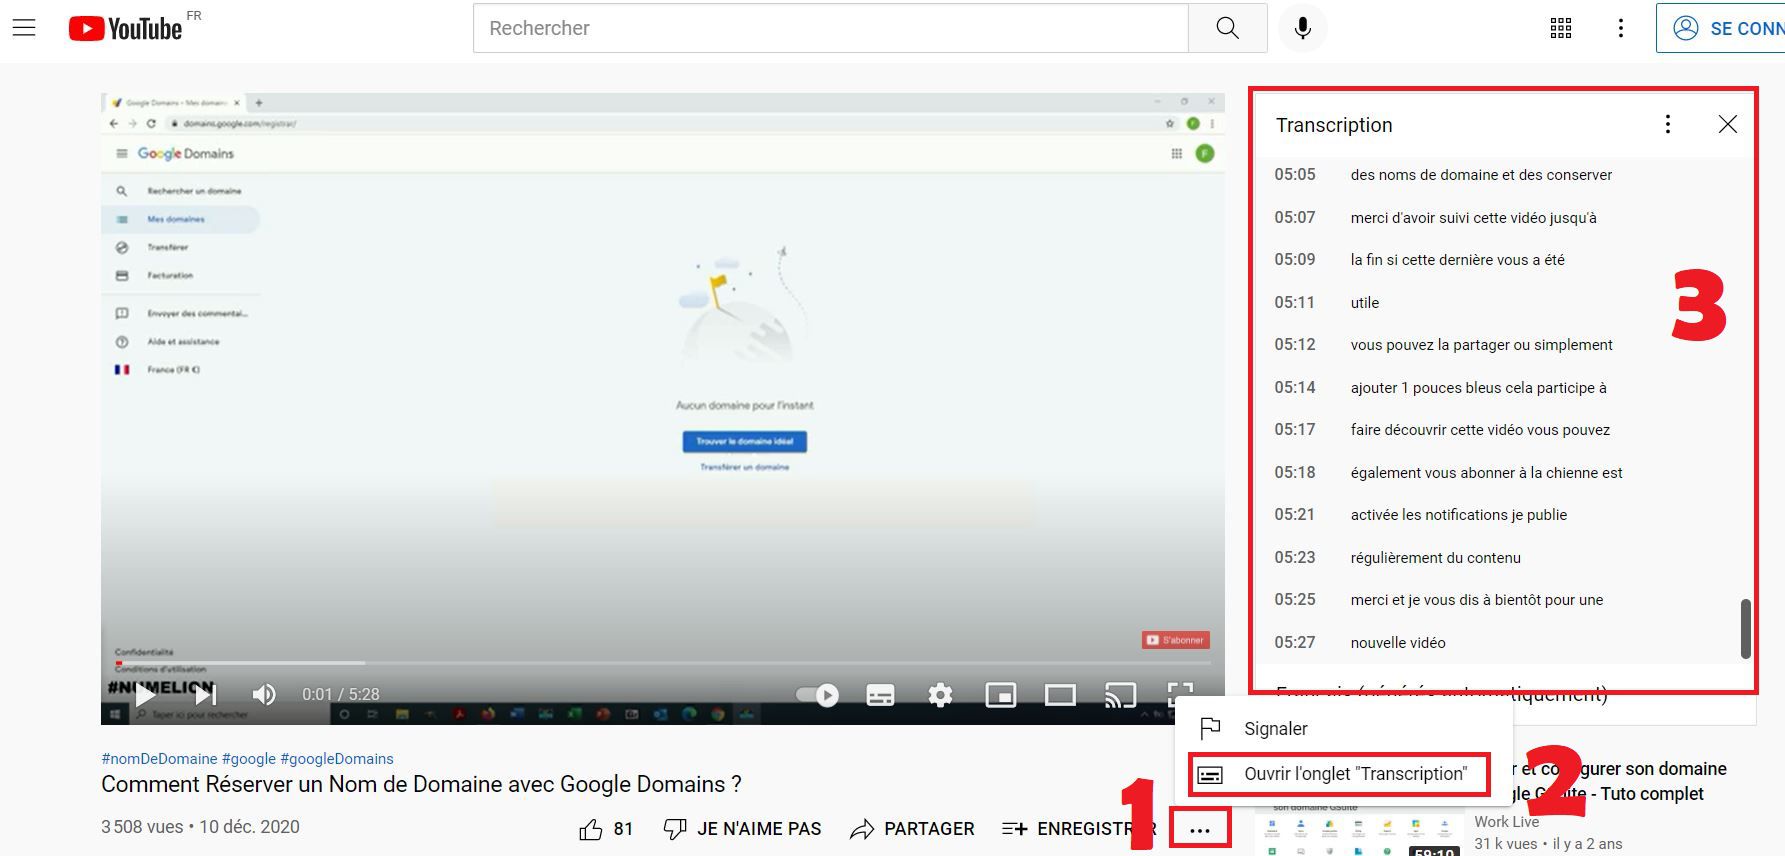Go to the YouTube home logo
1785x856 pixels.
click(x=125, y=28)
